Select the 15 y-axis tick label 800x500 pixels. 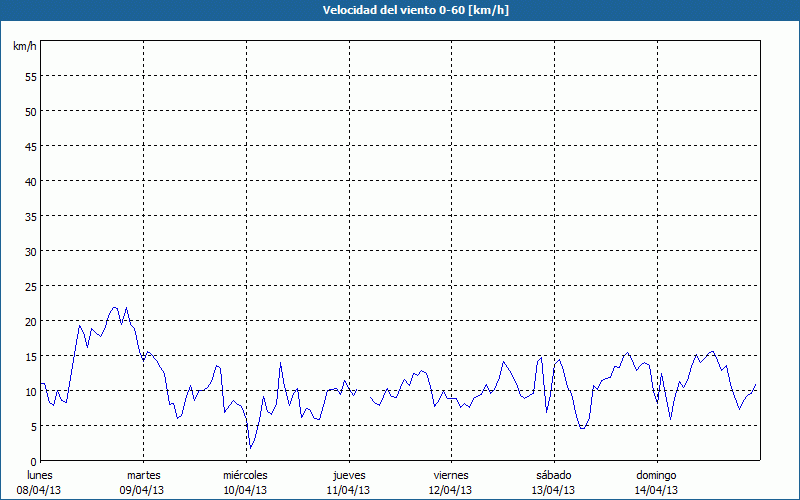pyautogui.click(x=30, y=356)
